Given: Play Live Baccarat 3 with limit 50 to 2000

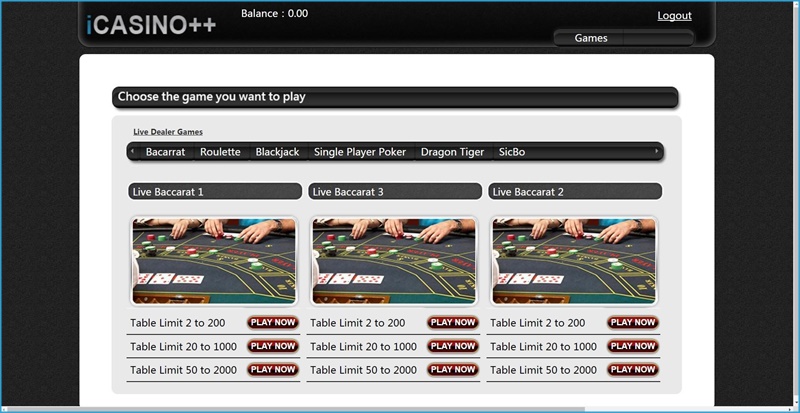Looking at the screenshot, I should pyautogui.click(x=453, y=370).
